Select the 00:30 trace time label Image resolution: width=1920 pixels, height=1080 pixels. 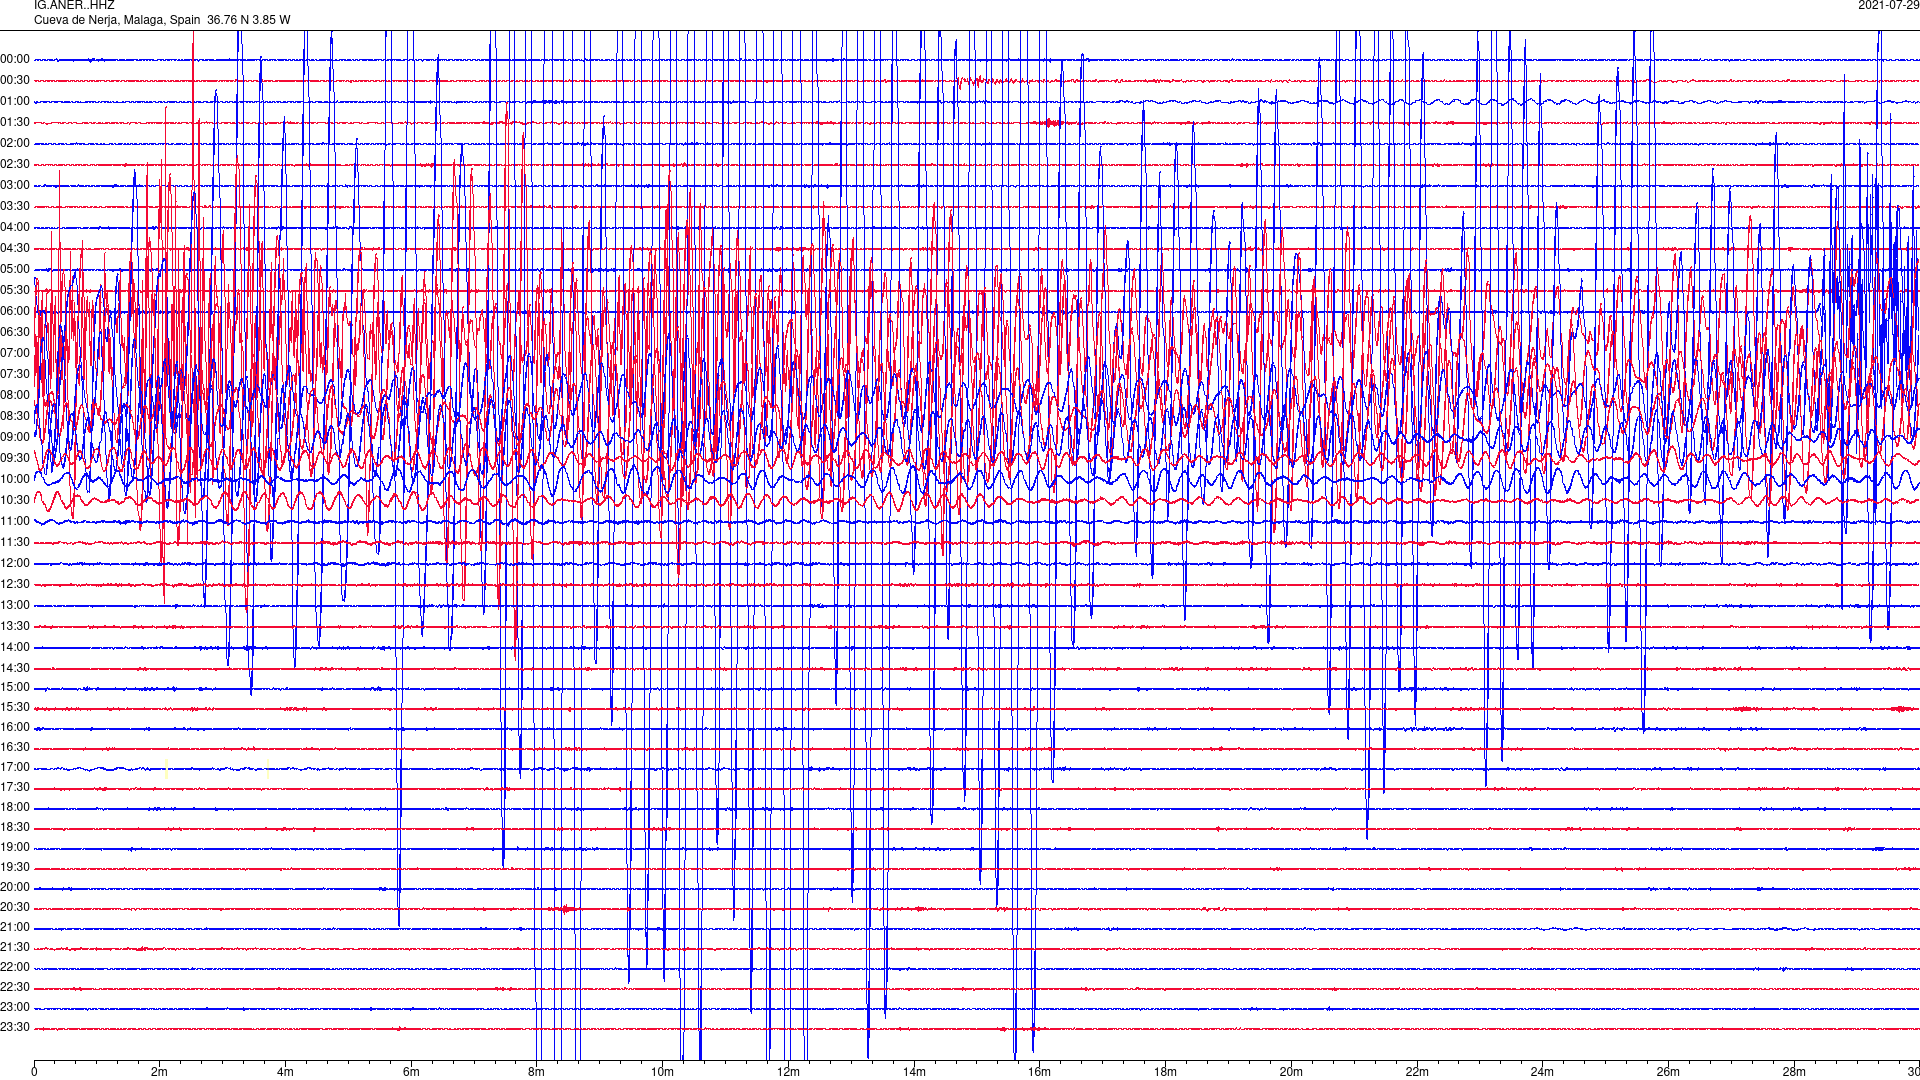coord(15,81)
